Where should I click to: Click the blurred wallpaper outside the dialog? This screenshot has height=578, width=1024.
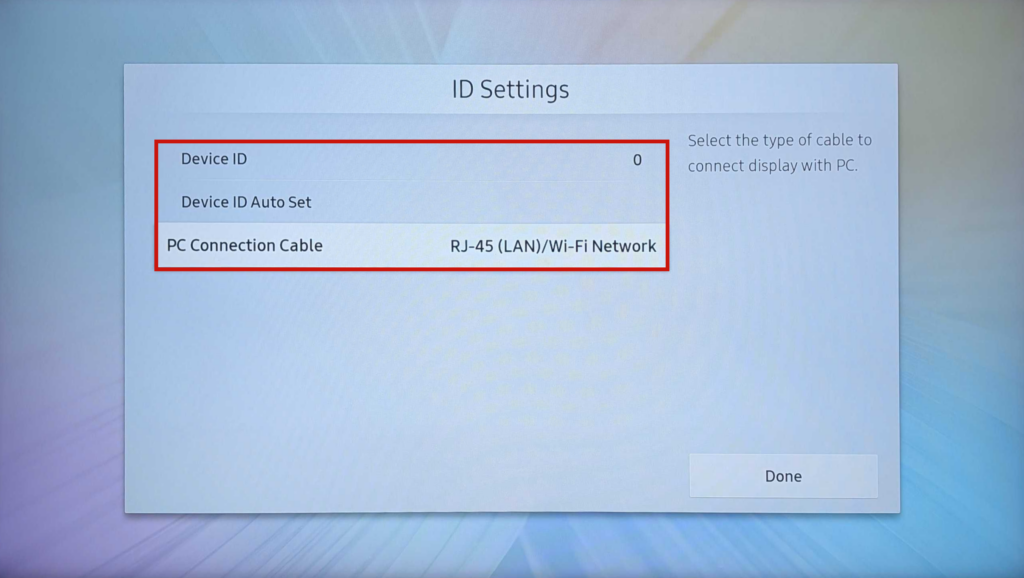click(x=60, y=300)
